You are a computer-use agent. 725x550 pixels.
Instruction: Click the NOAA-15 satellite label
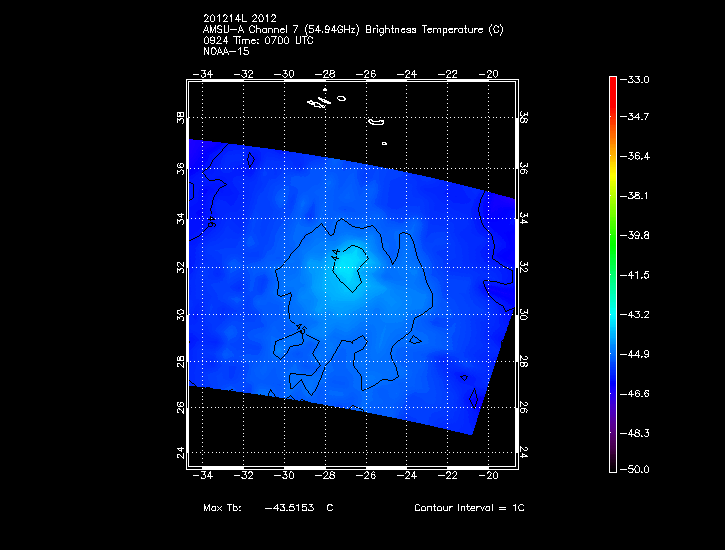coord(226,51)
